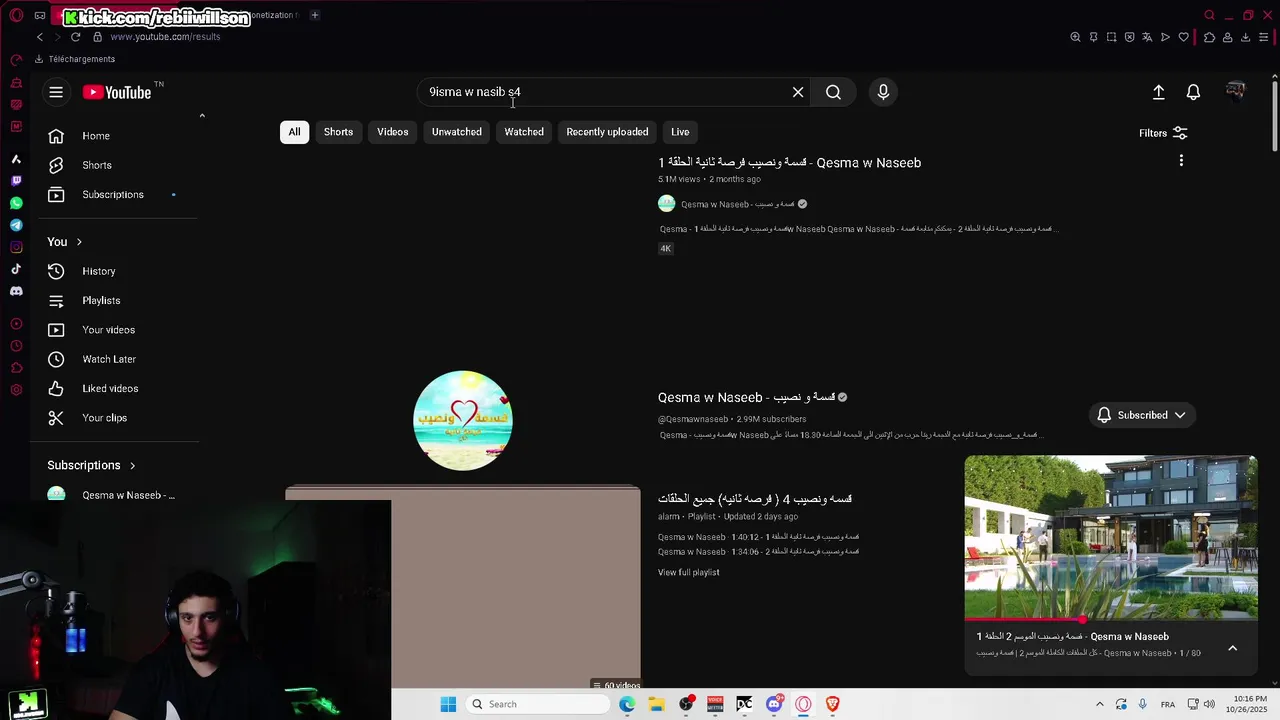Open History in sidebar

tap(118, 271)
